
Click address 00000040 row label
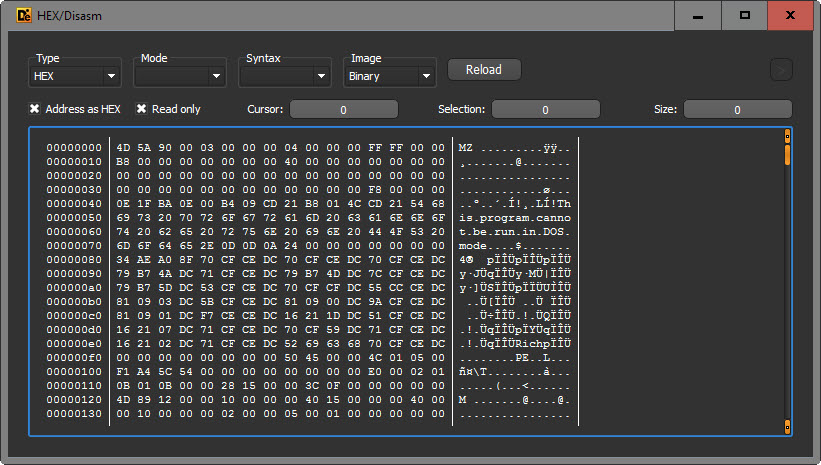(74, 204)
